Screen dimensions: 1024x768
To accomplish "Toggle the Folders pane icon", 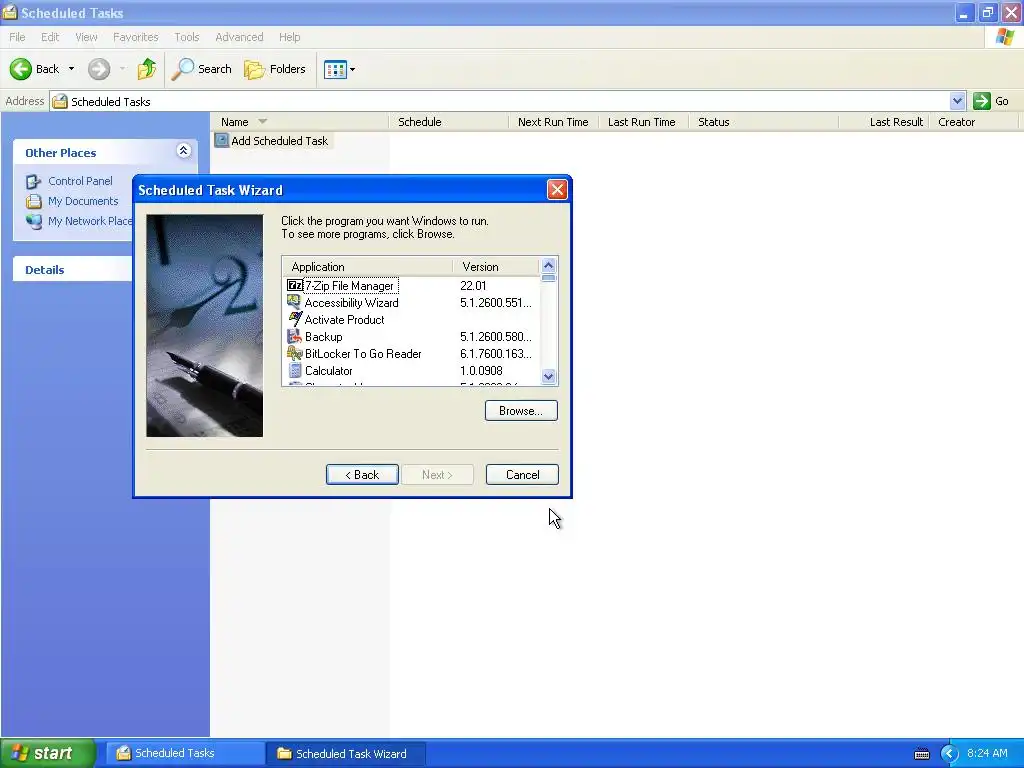I will [254, 69].
